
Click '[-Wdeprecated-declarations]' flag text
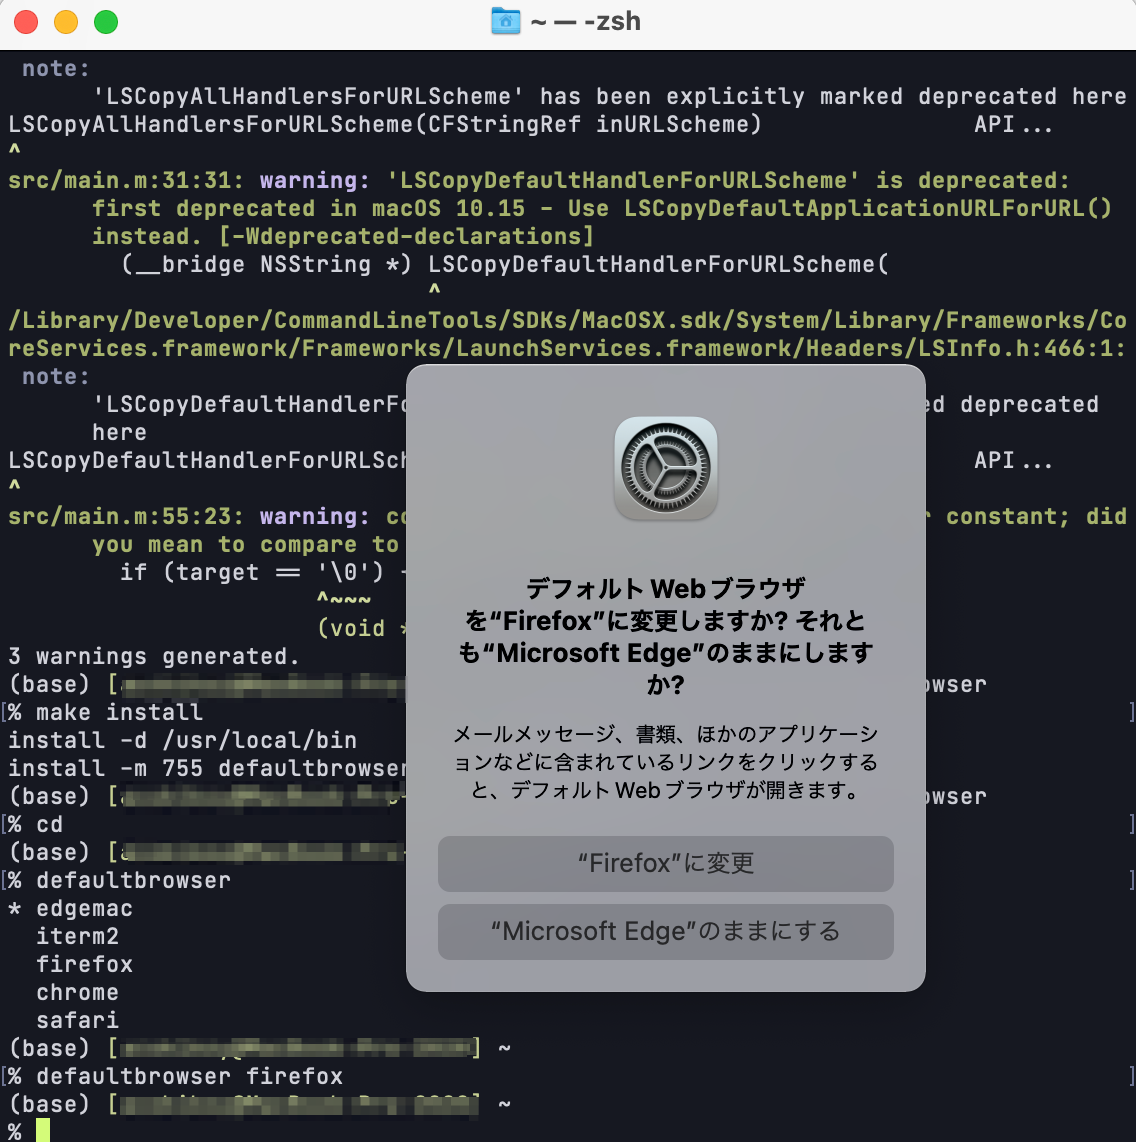pyautogui.click(x=406, y=236)
